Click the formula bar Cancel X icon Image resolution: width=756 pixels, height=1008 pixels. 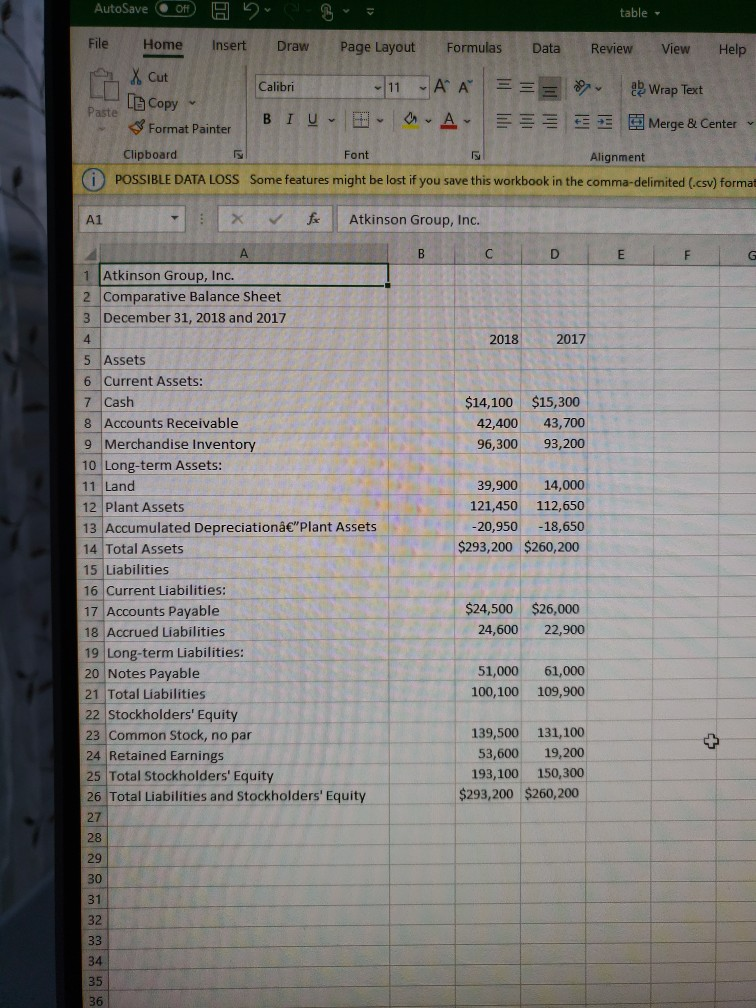tap(237, 219)
